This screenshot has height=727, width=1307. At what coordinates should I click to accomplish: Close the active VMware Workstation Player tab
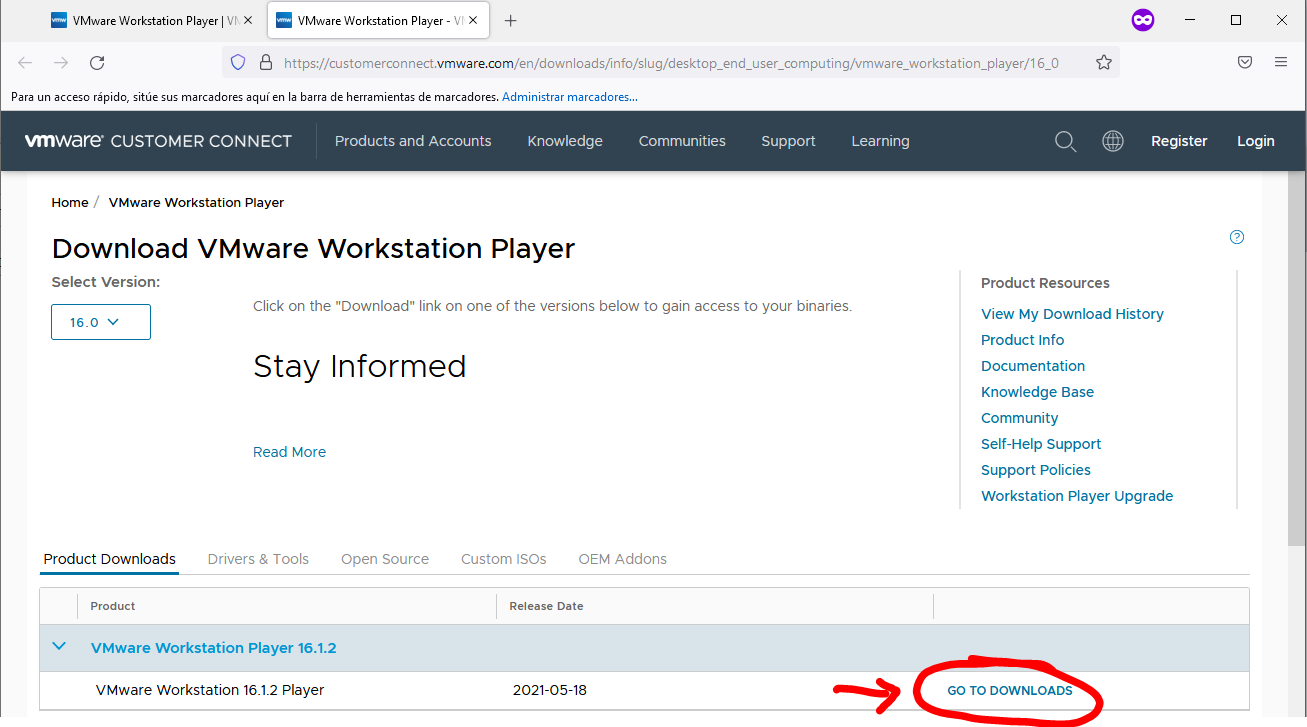[472, 20]
